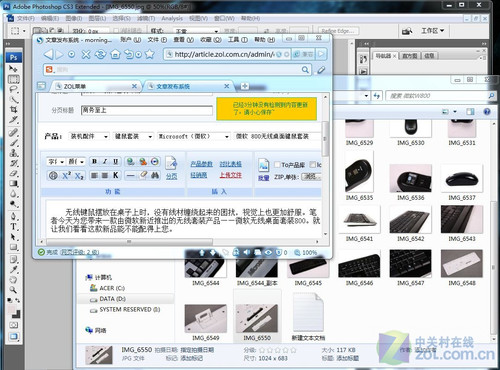Apply underline formatting in article editor

(x=115, y=162)
